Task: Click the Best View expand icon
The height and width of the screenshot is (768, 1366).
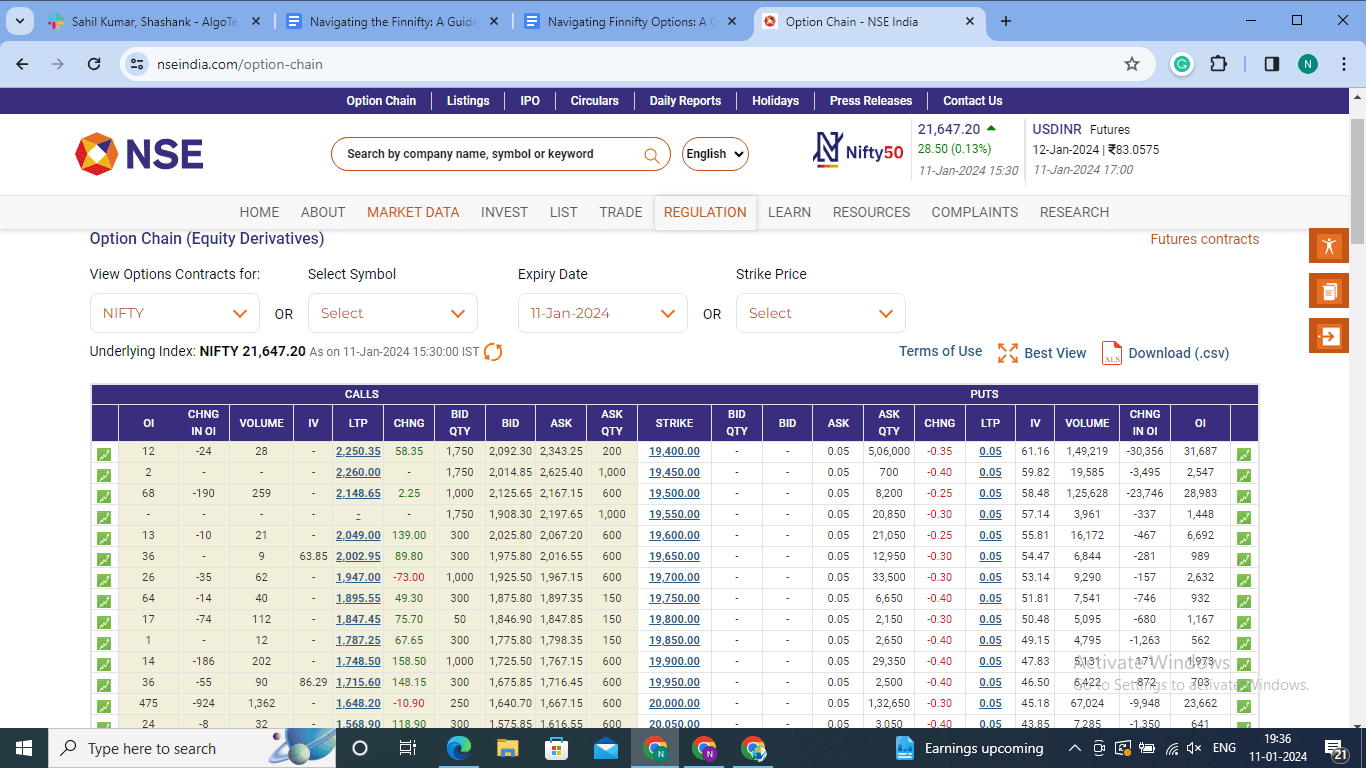Action: coord(1007,353)
